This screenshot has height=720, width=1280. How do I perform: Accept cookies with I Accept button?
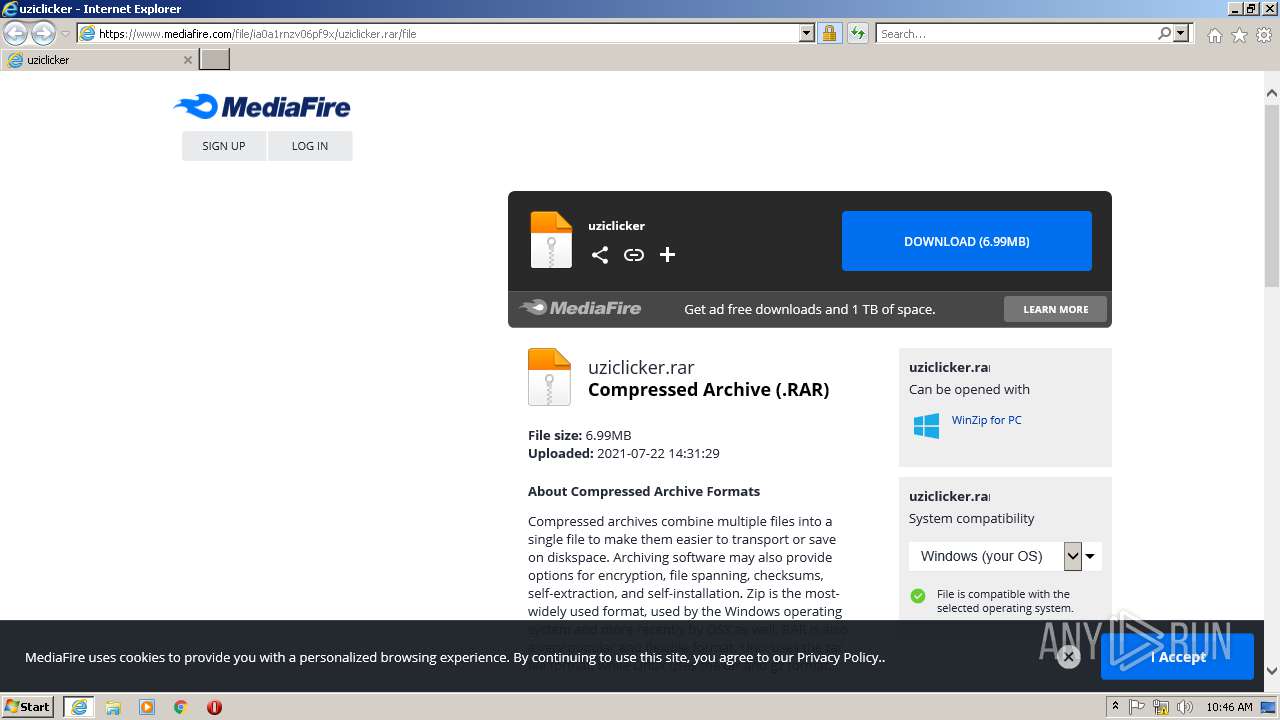(1177, 657)
